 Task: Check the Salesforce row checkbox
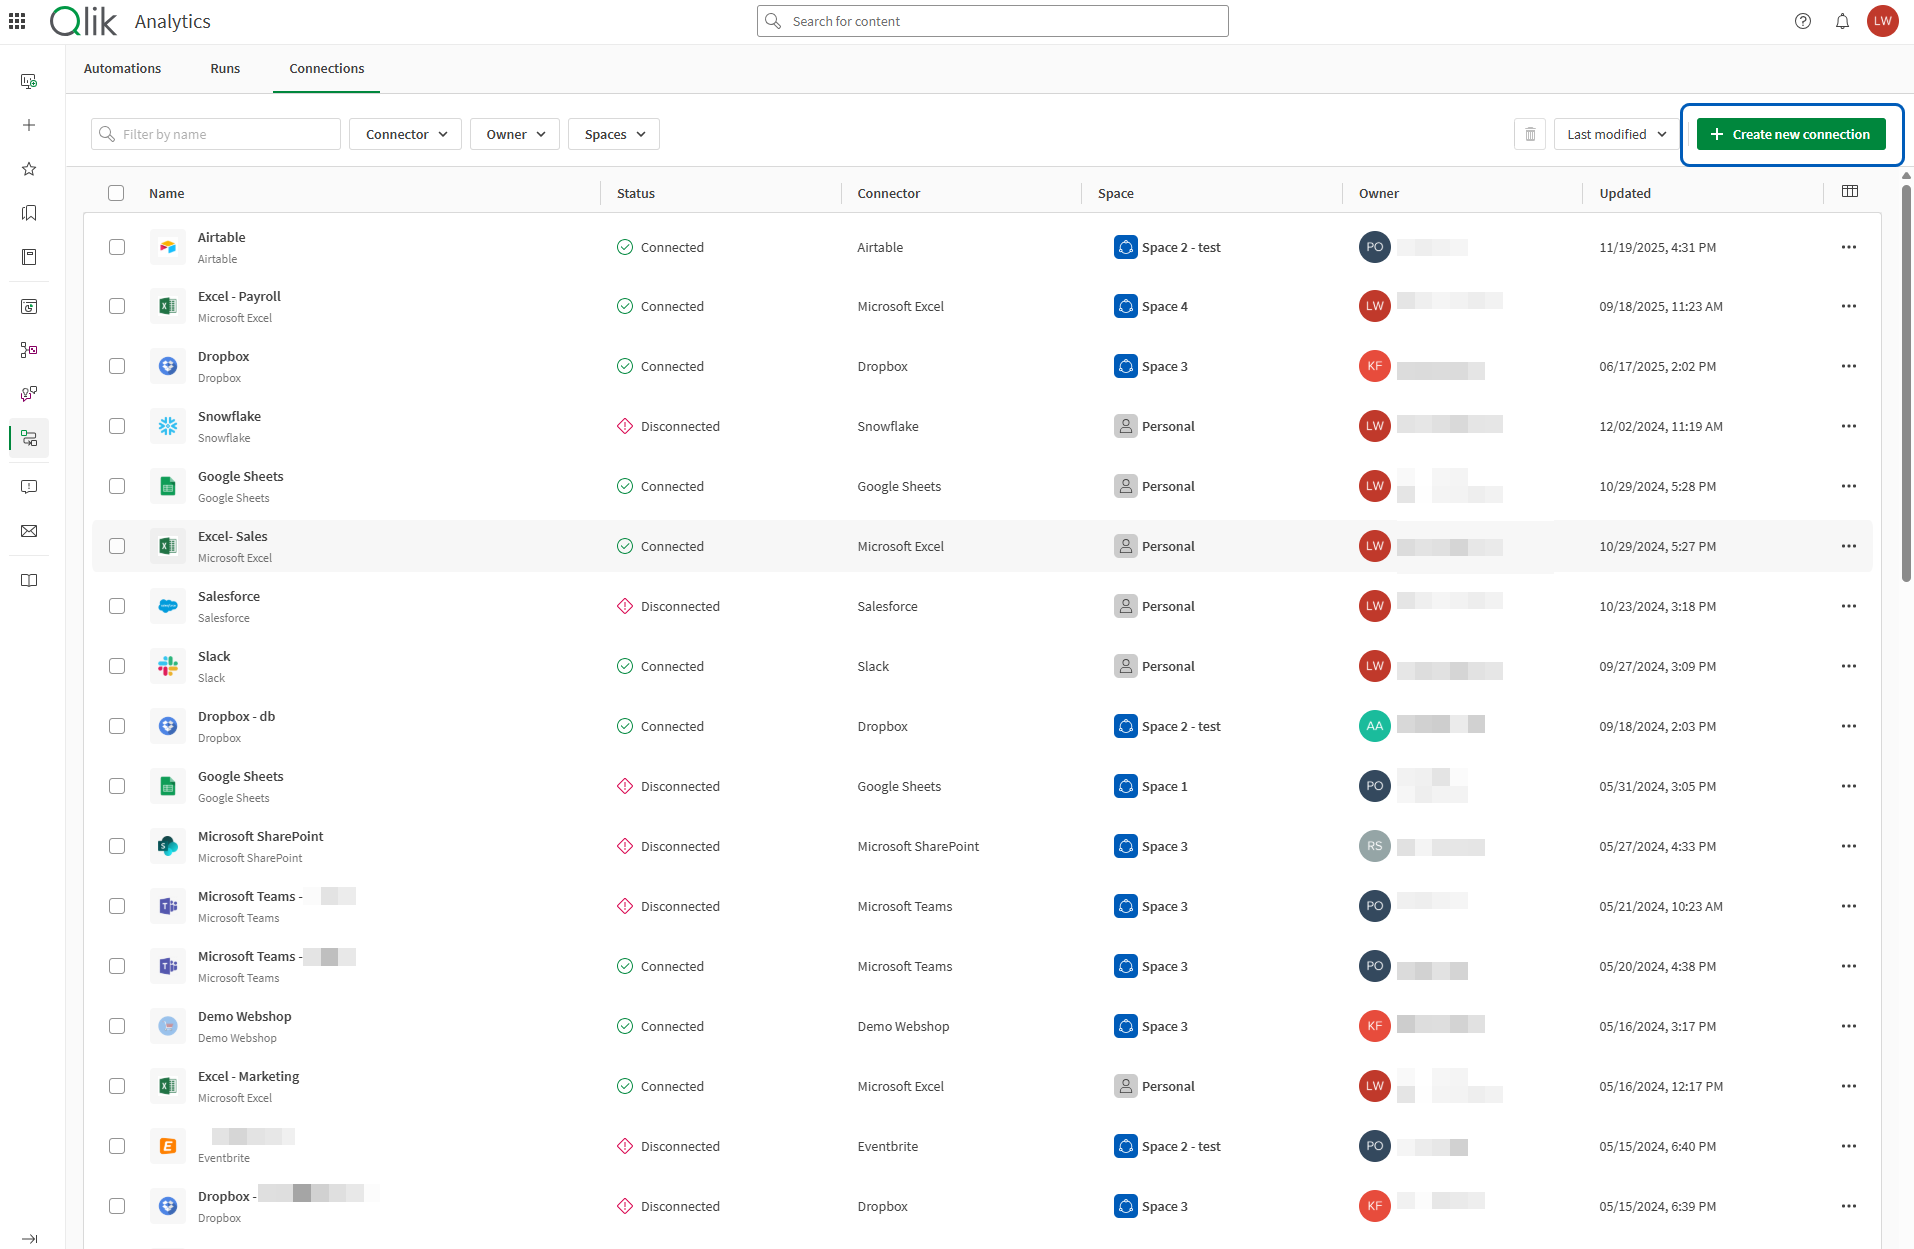[117, 606]
